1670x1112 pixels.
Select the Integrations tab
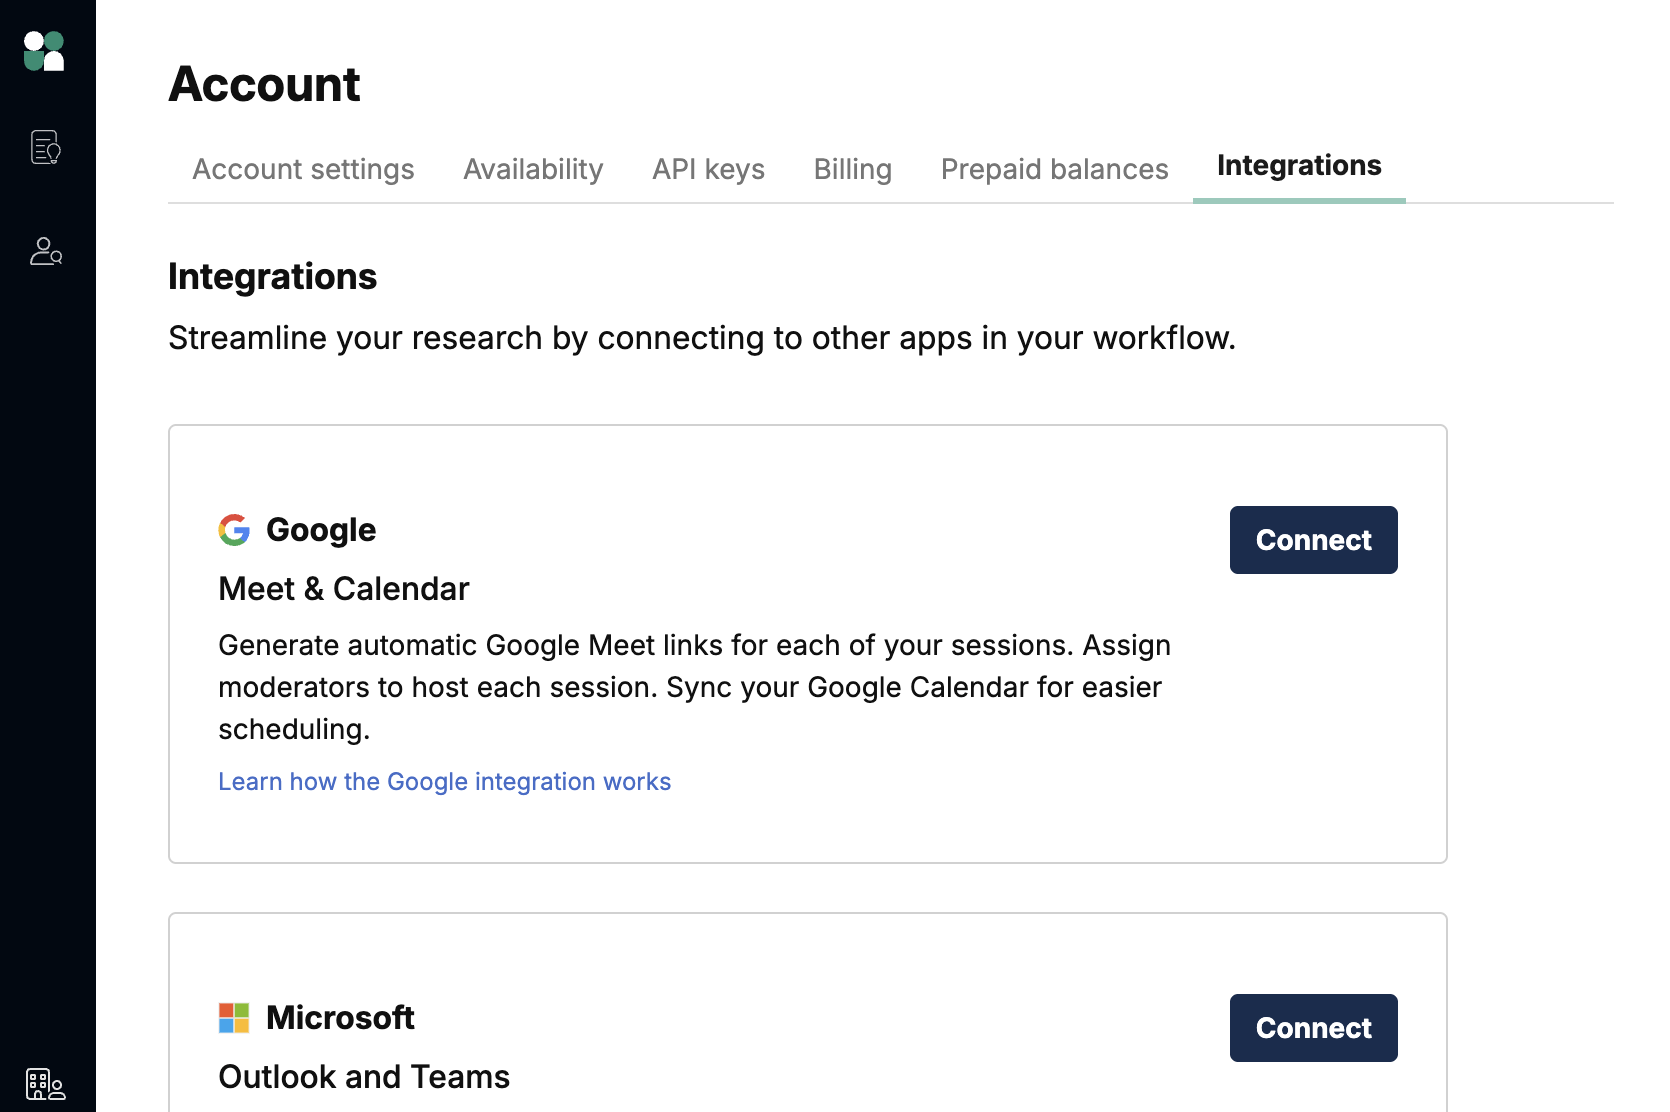pyautogui.click(x=1298, y=166)
